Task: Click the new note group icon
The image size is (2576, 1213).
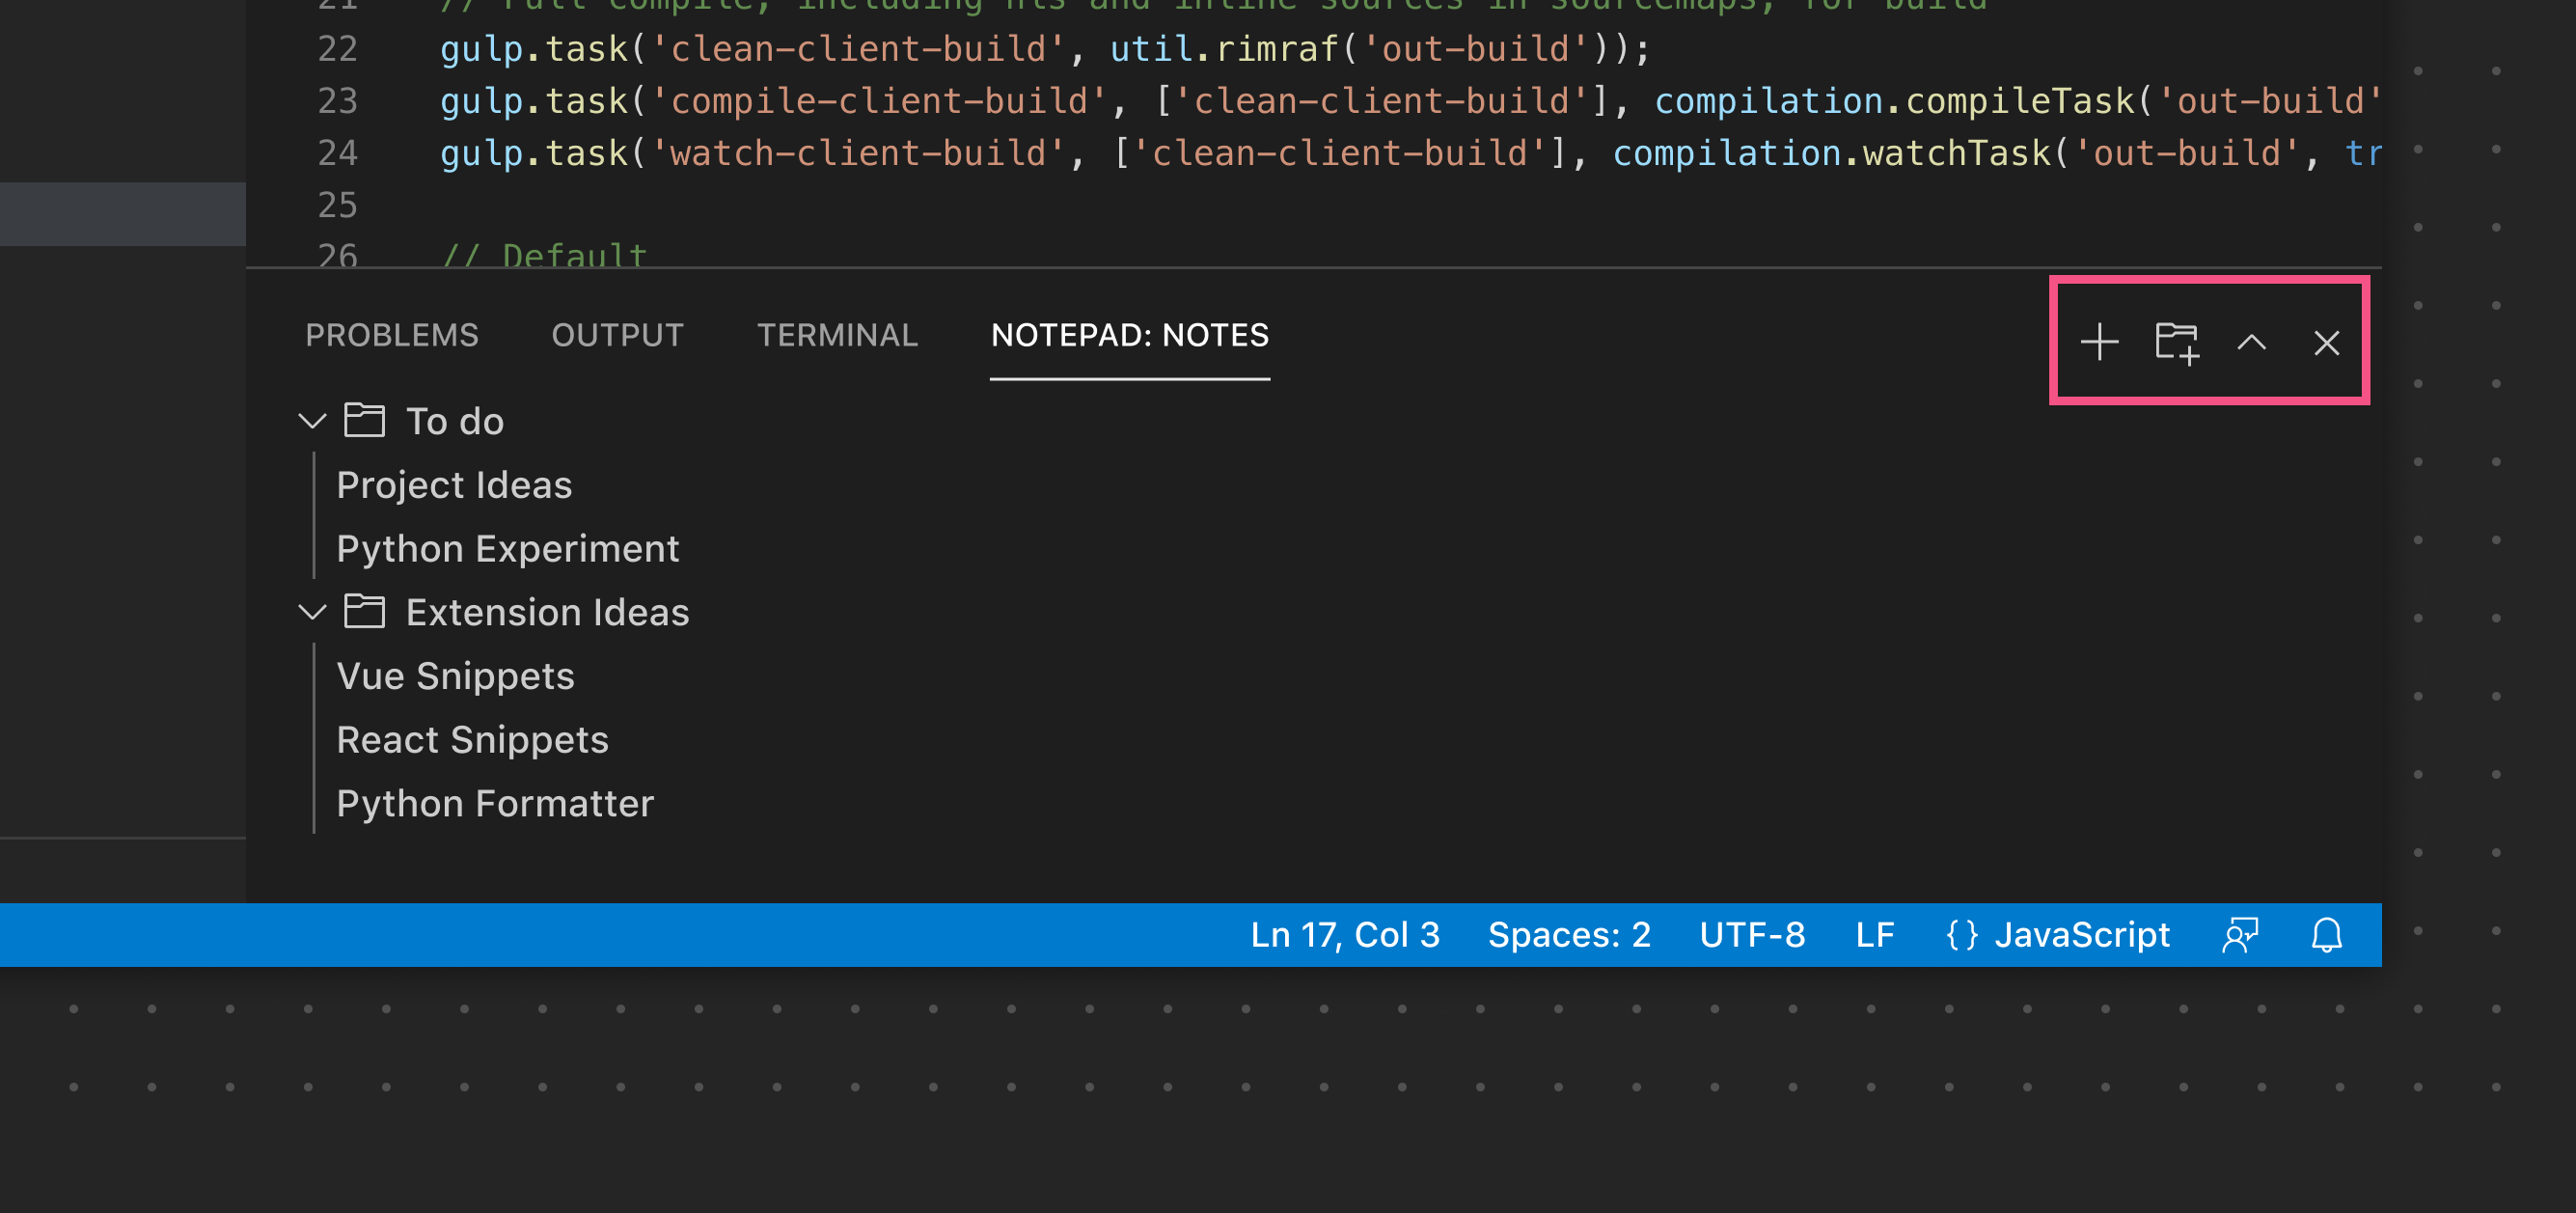Action: coord(2176,342)
